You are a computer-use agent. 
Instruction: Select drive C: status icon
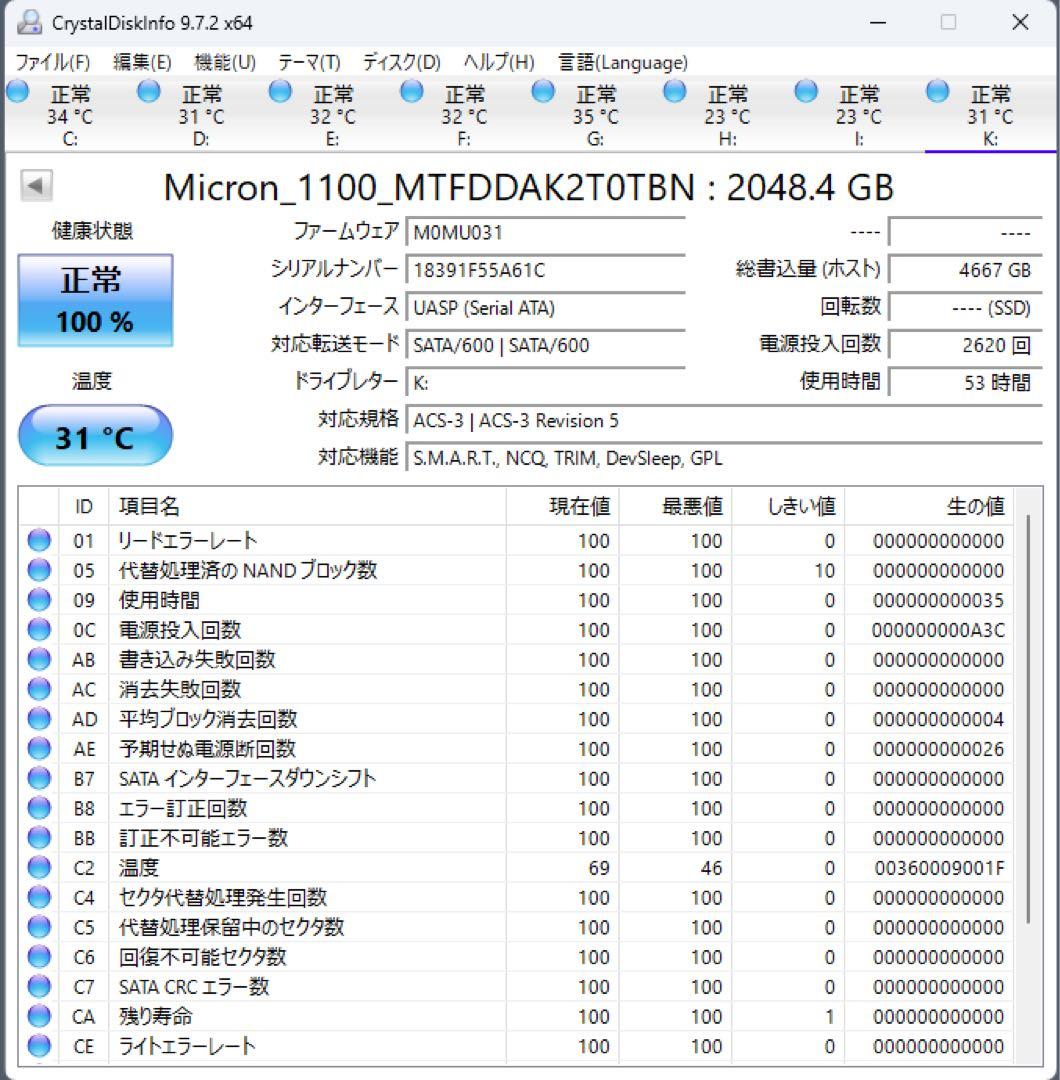click(18, 92)
